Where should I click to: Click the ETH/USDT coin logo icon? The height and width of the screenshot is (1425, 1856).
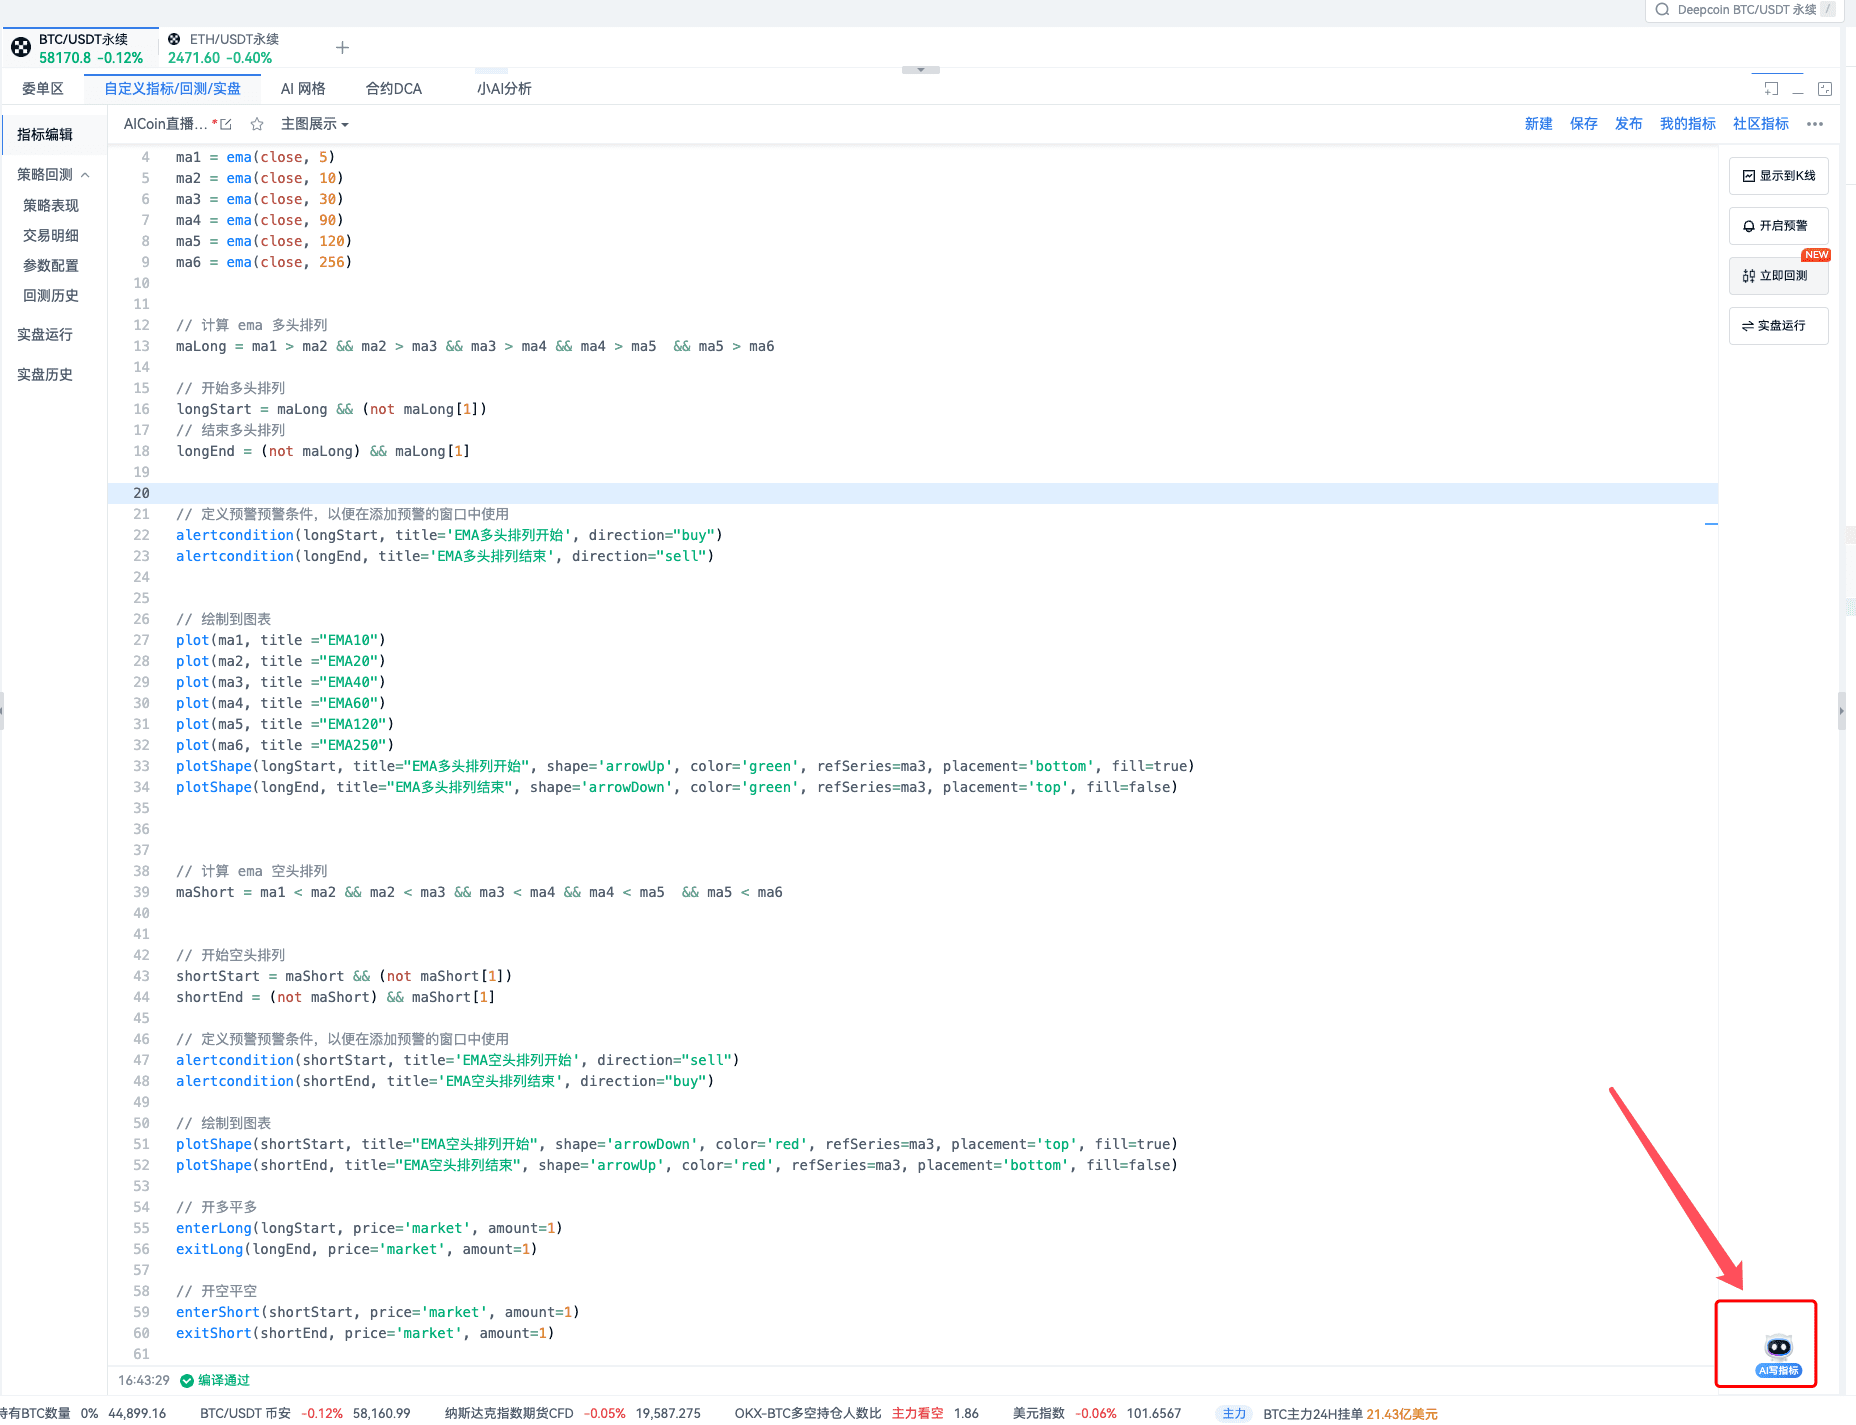174,39
